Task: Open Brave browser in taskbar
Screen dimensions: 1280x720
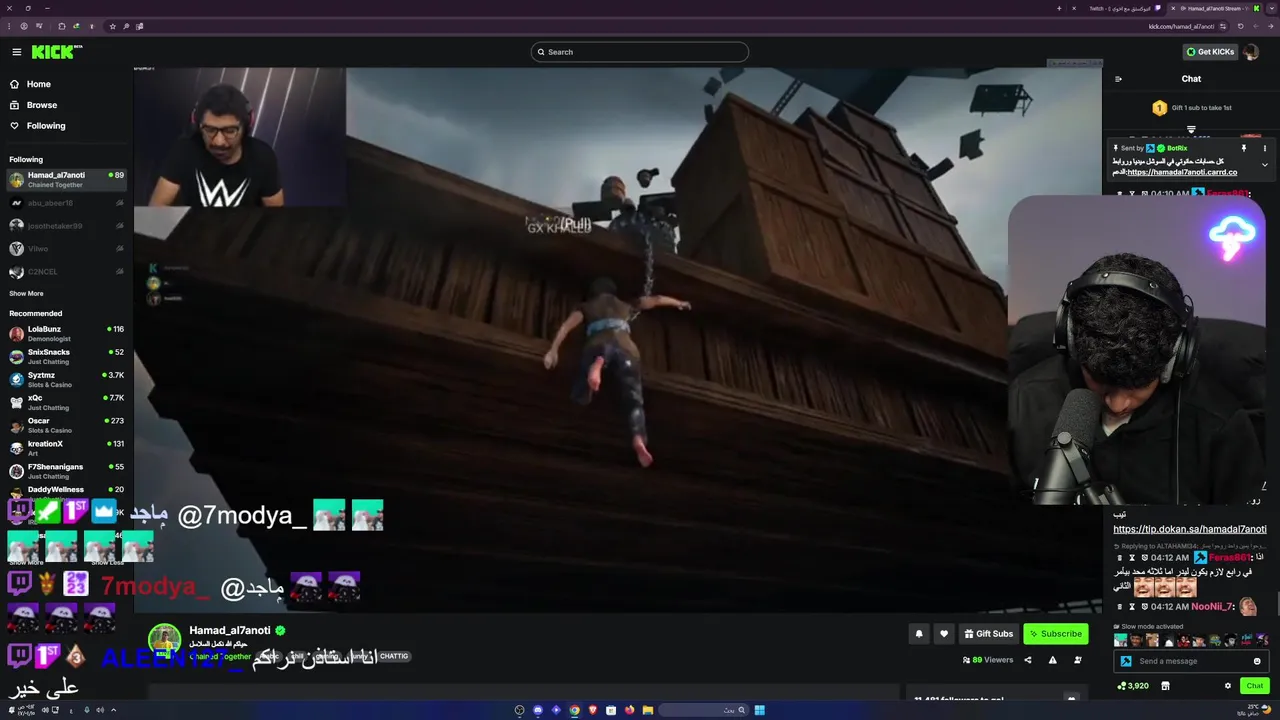Action: tap(593, 710)
